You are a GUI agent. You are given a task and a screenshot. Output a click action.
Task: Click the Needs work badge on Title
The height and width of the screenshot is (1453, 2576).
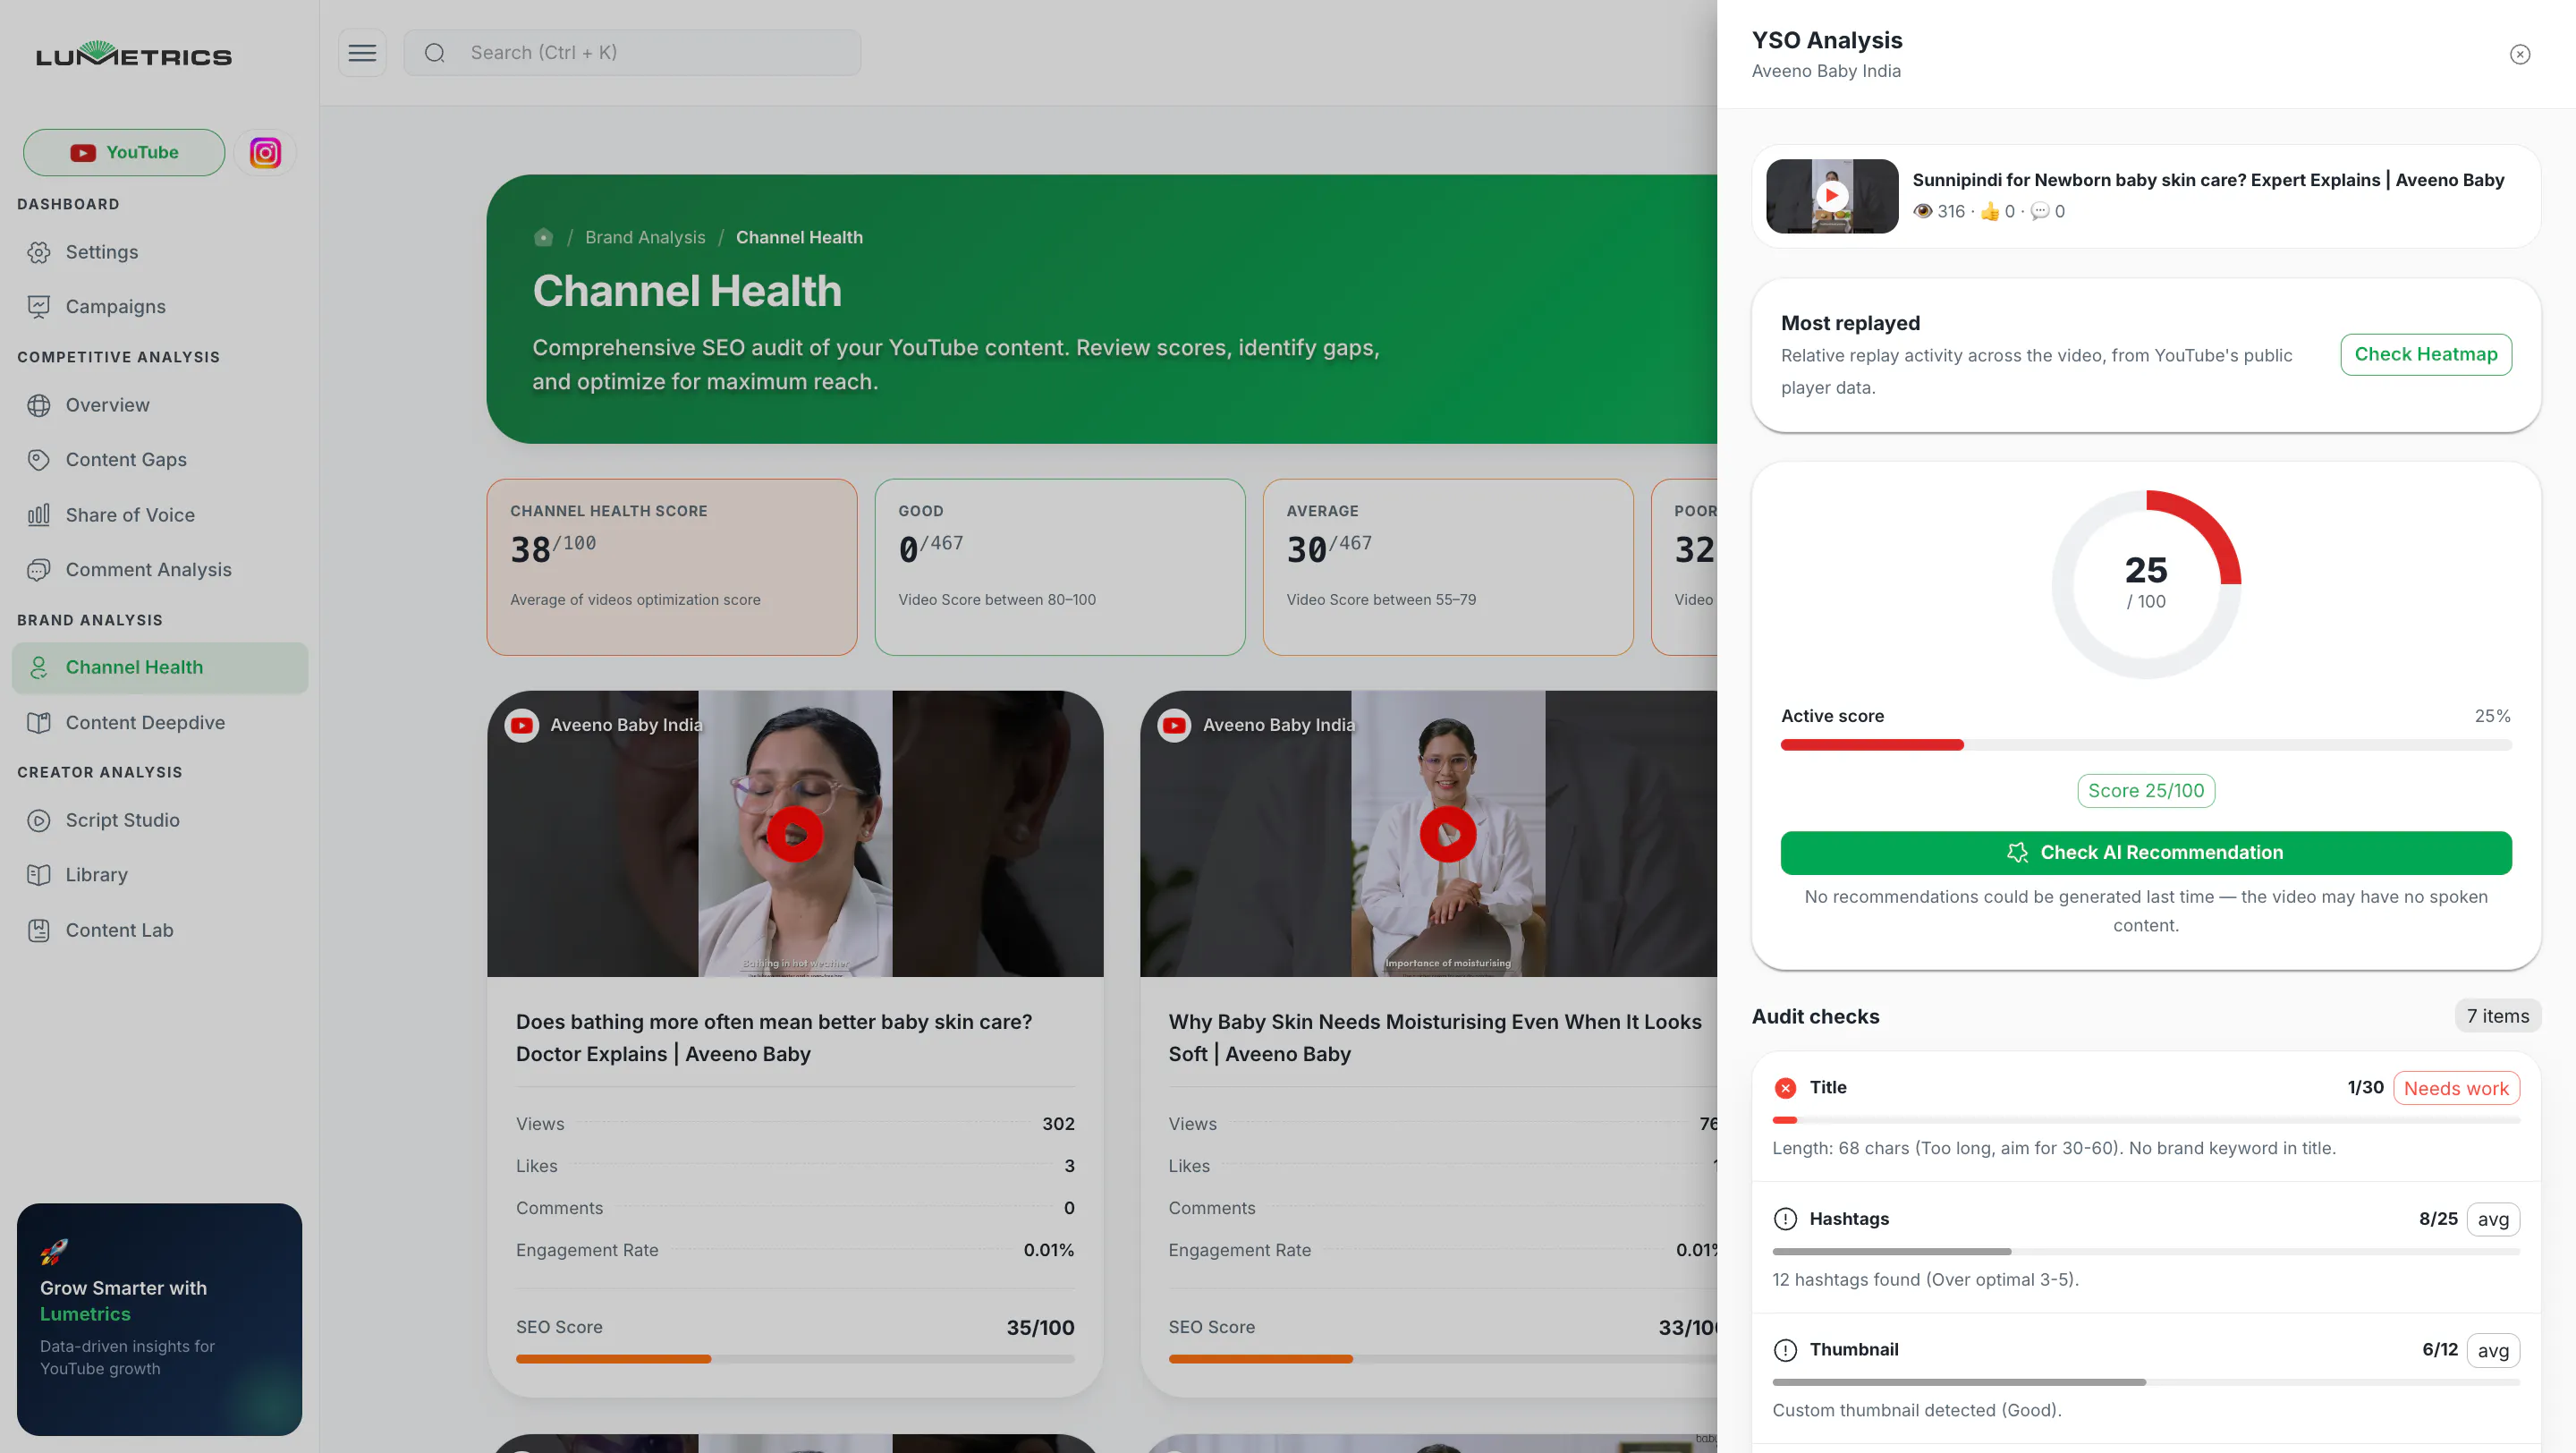[2455, 1088]
